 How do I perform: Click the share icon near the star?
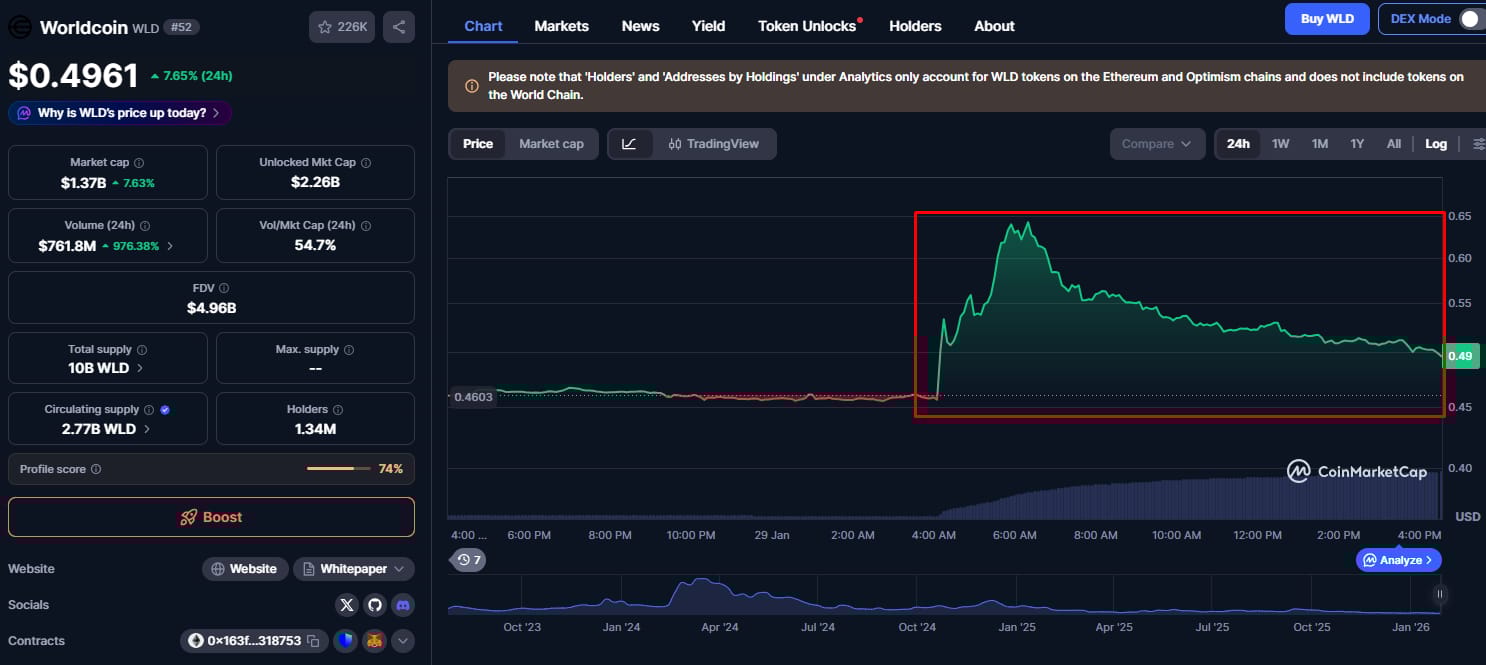[399, 27]
